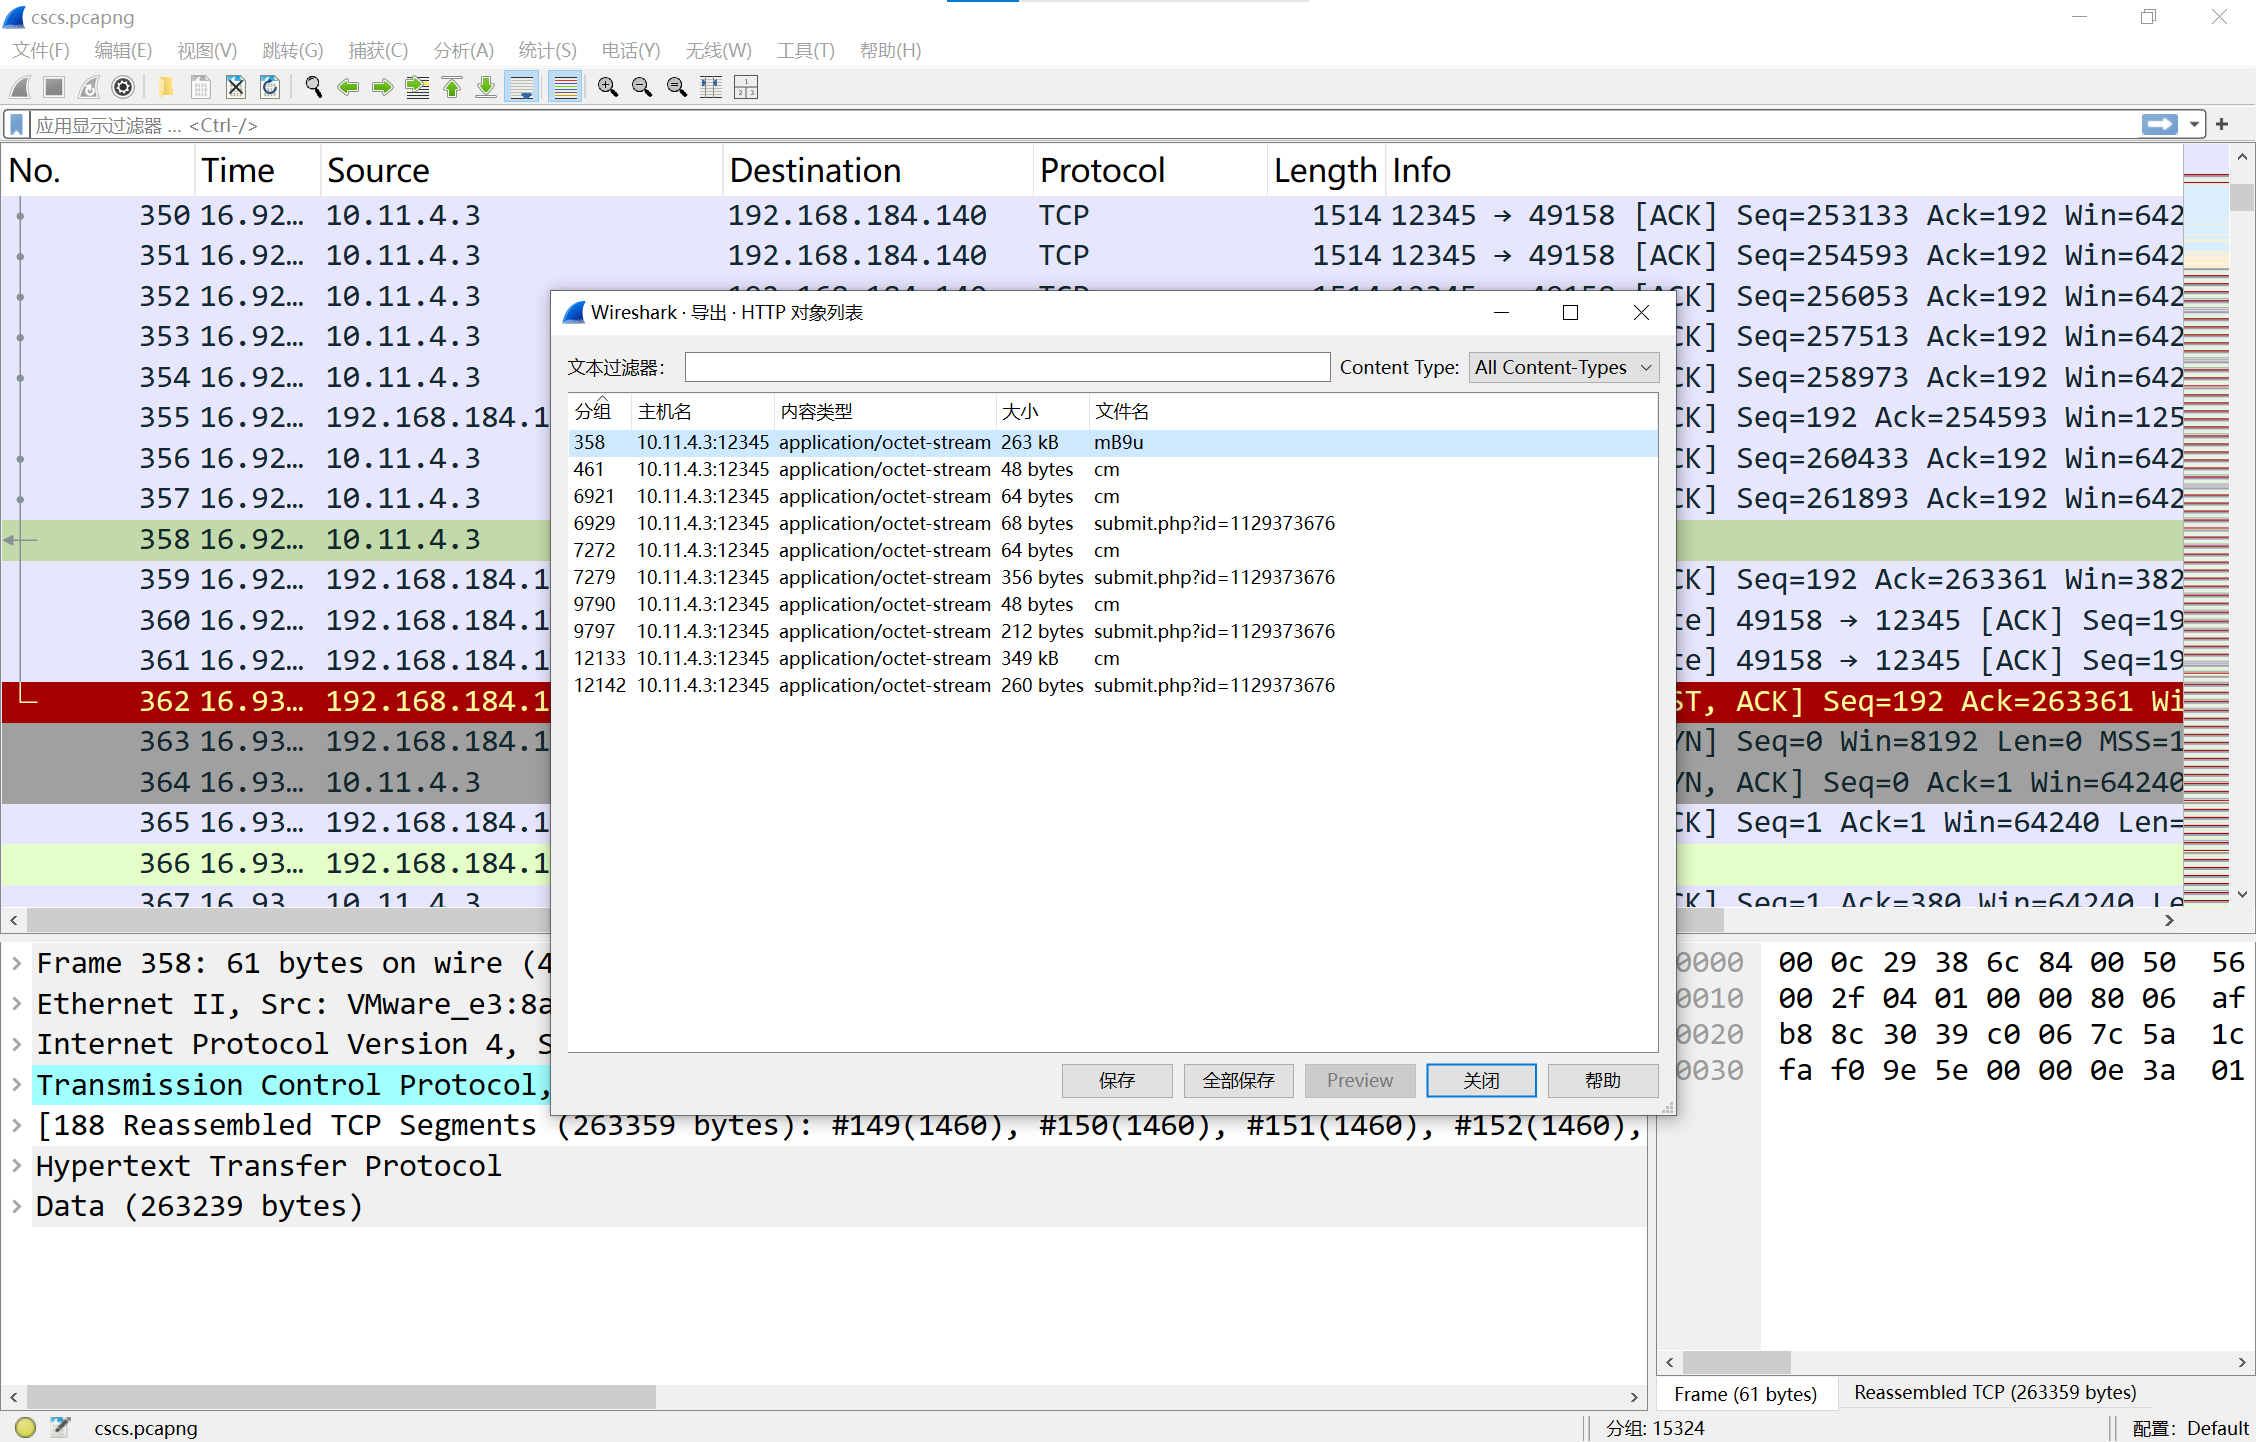The image size is (2256, 1442).
Task: Open the display filter bookmark icon
Action: [x=17, y=125]
